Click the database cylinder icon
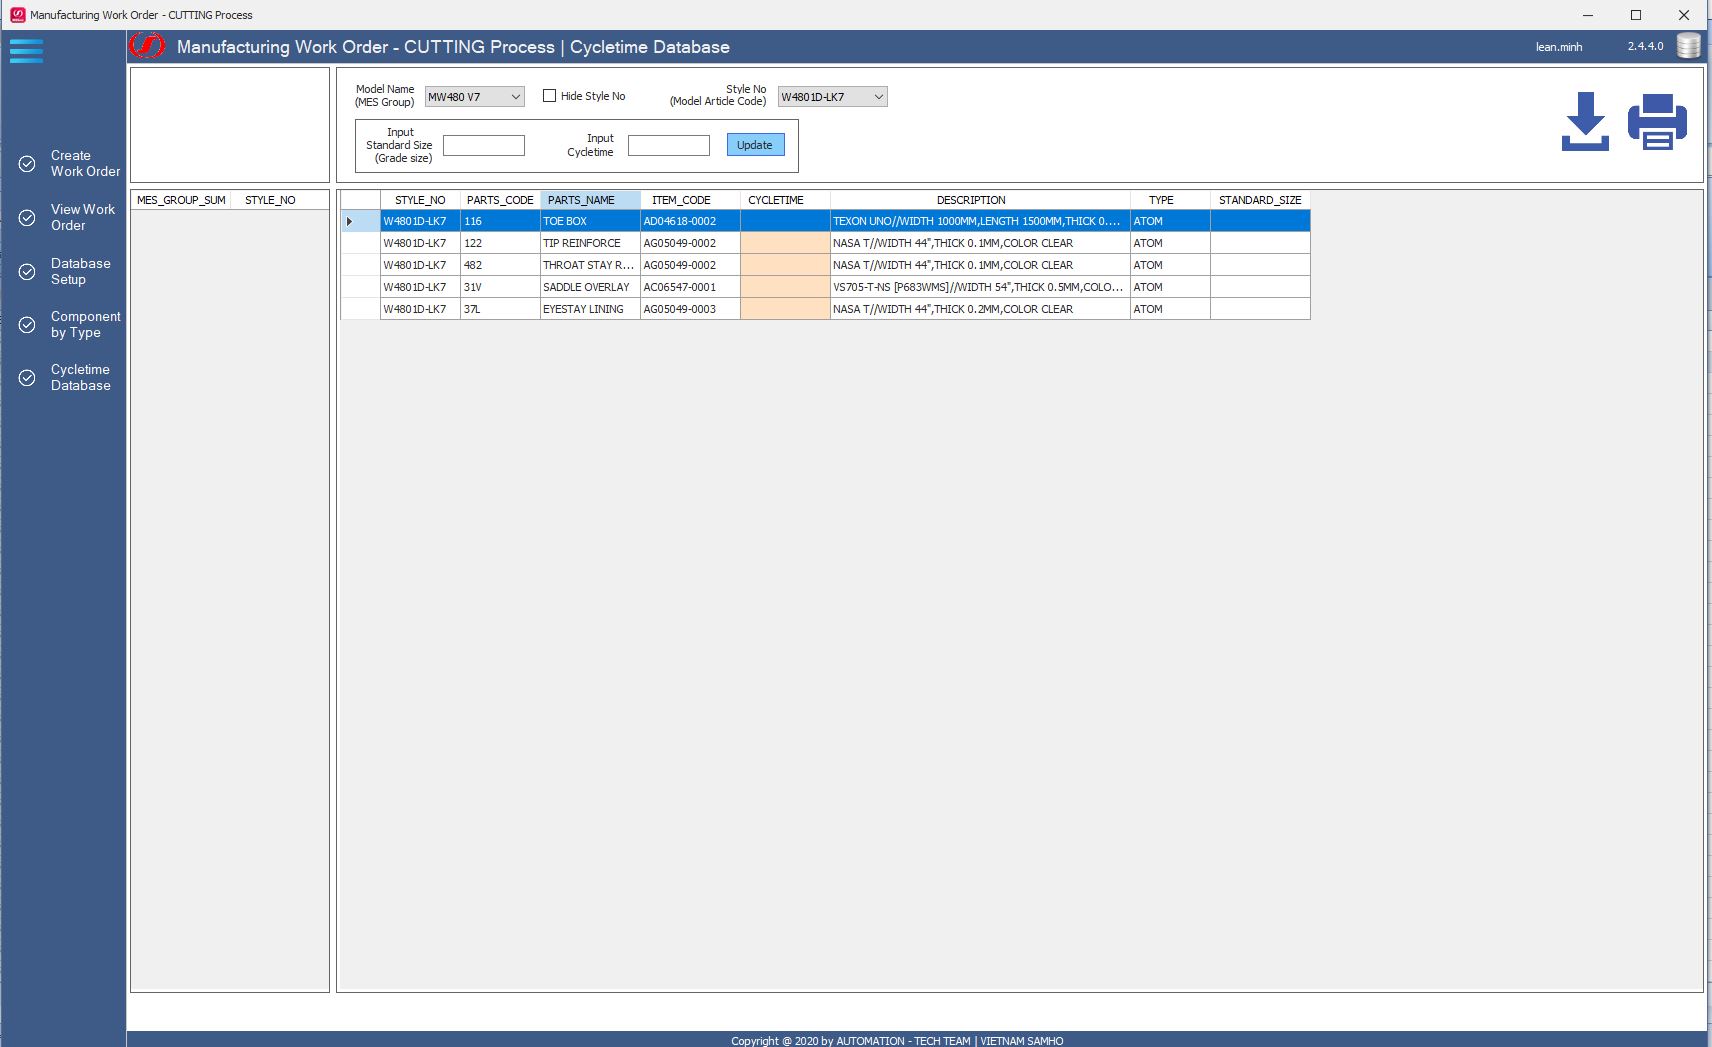 pos(1688,46)
